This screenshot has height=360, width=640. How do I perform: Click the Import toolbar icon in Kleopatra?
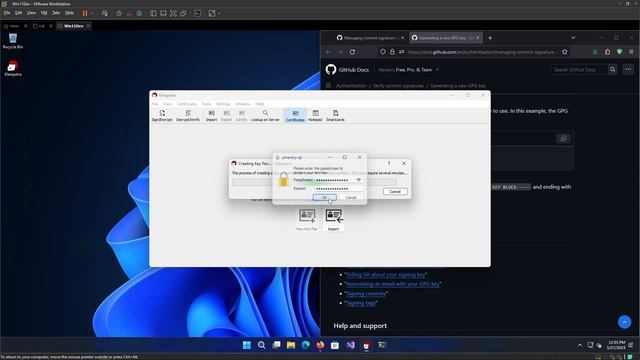pos(211,116)
